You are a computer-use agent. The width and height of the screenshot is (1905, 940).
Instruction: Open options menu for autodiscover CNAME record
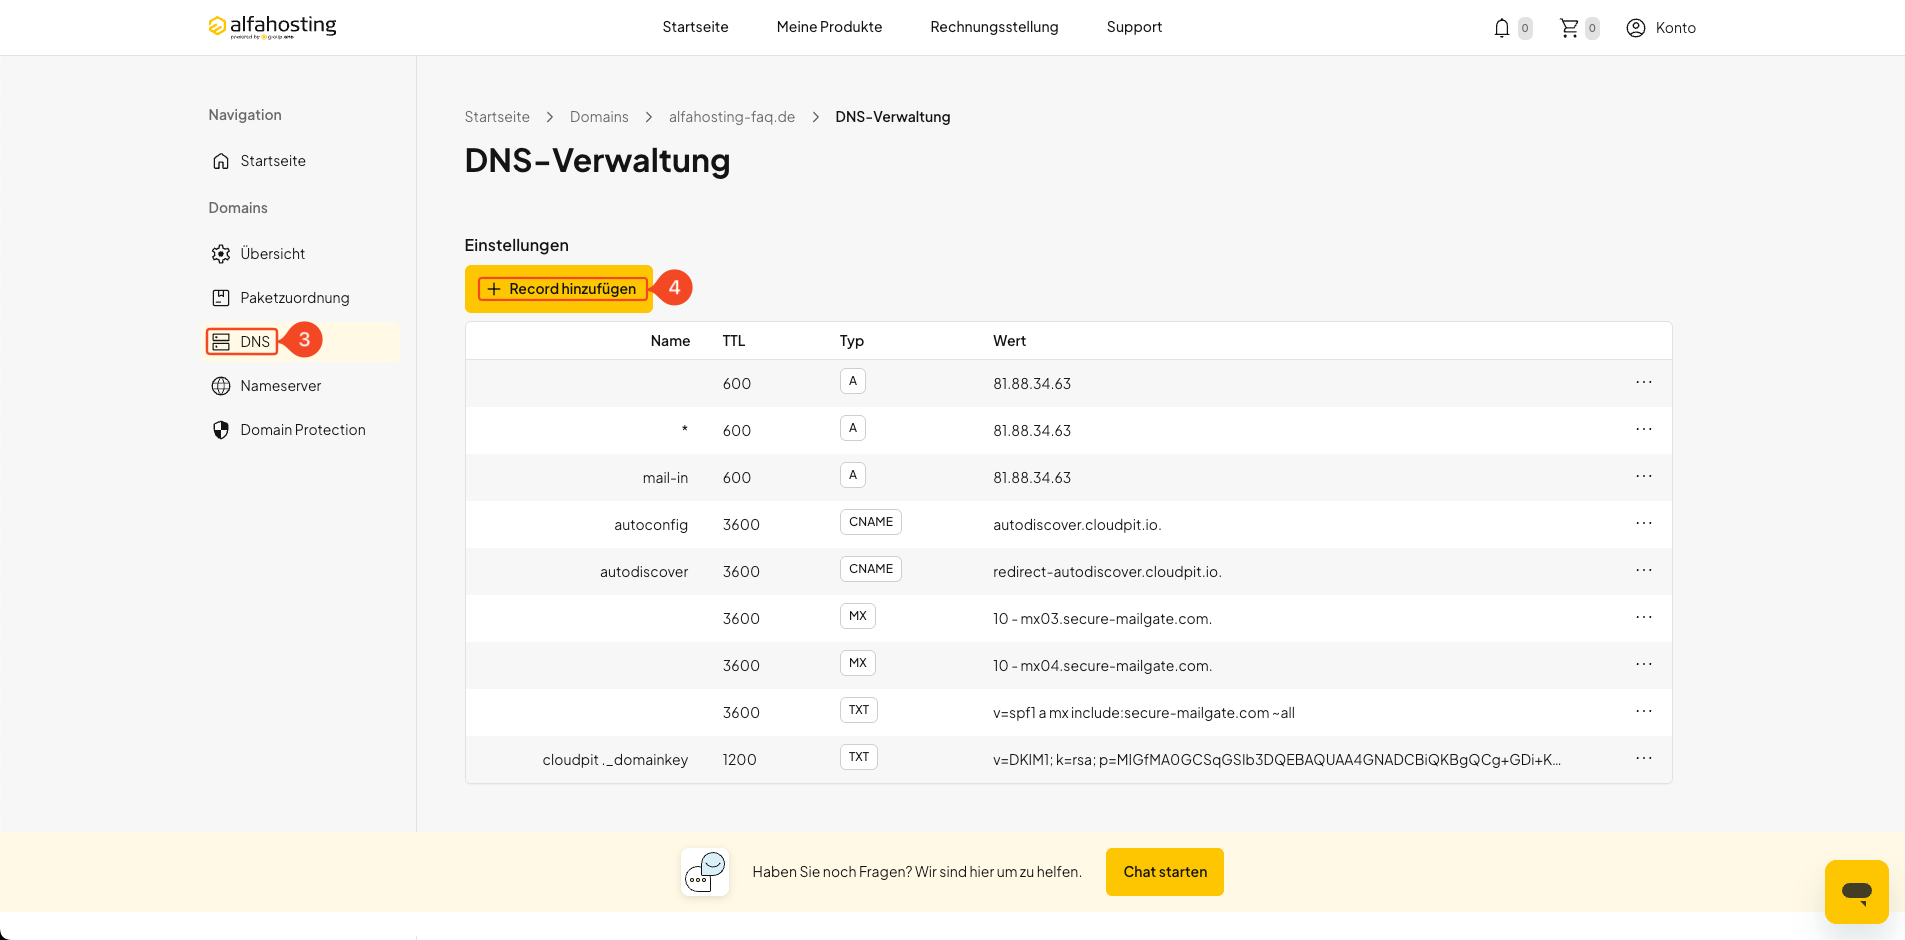1644,571
